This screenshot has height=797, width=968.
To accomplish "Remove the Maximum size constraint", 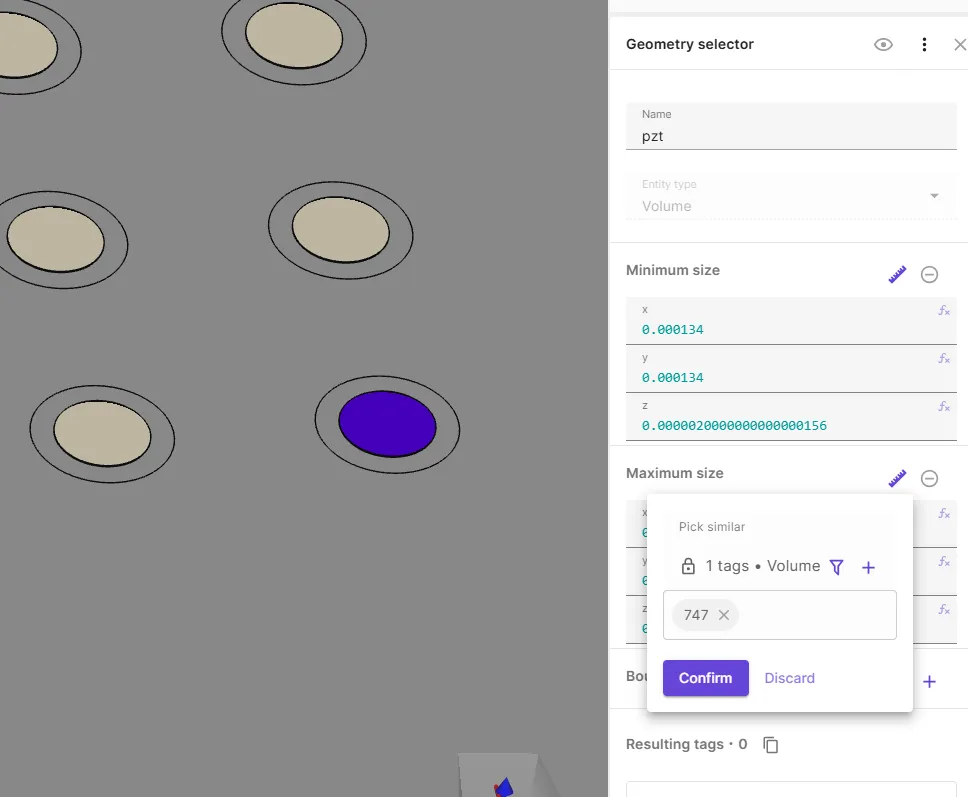I will click(x=929, y=479).
